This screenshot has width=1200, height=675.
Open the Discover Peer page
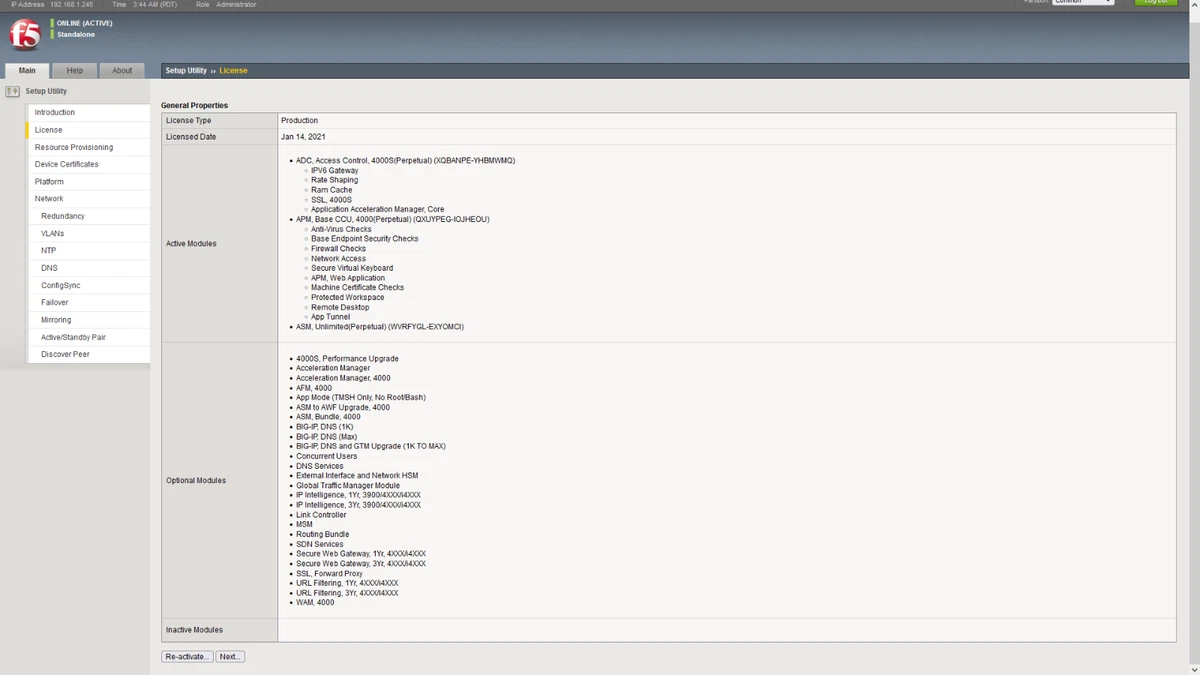click(x=65, y=354)
